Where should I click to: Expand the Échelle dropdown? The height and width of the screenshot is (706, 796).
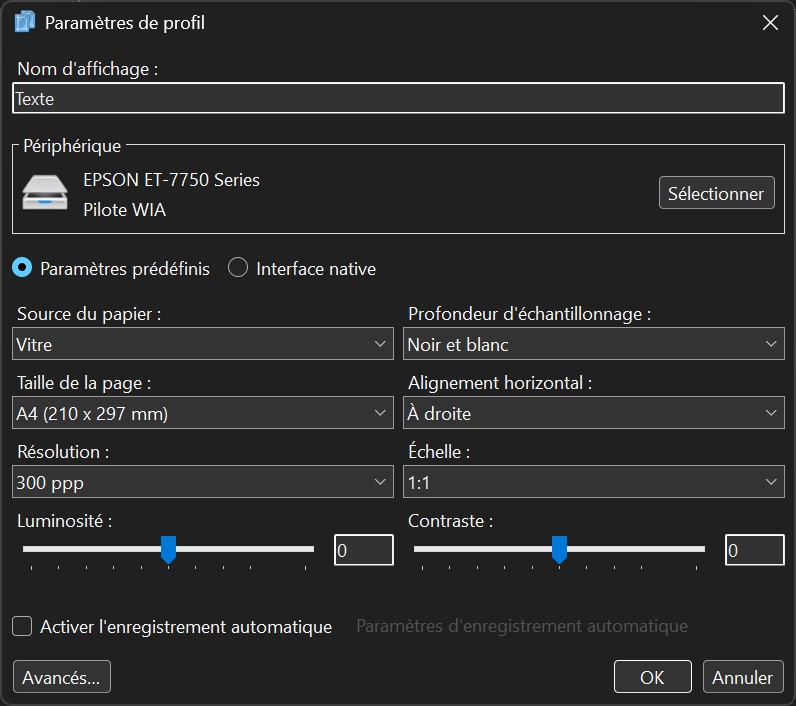pos(594,482)
